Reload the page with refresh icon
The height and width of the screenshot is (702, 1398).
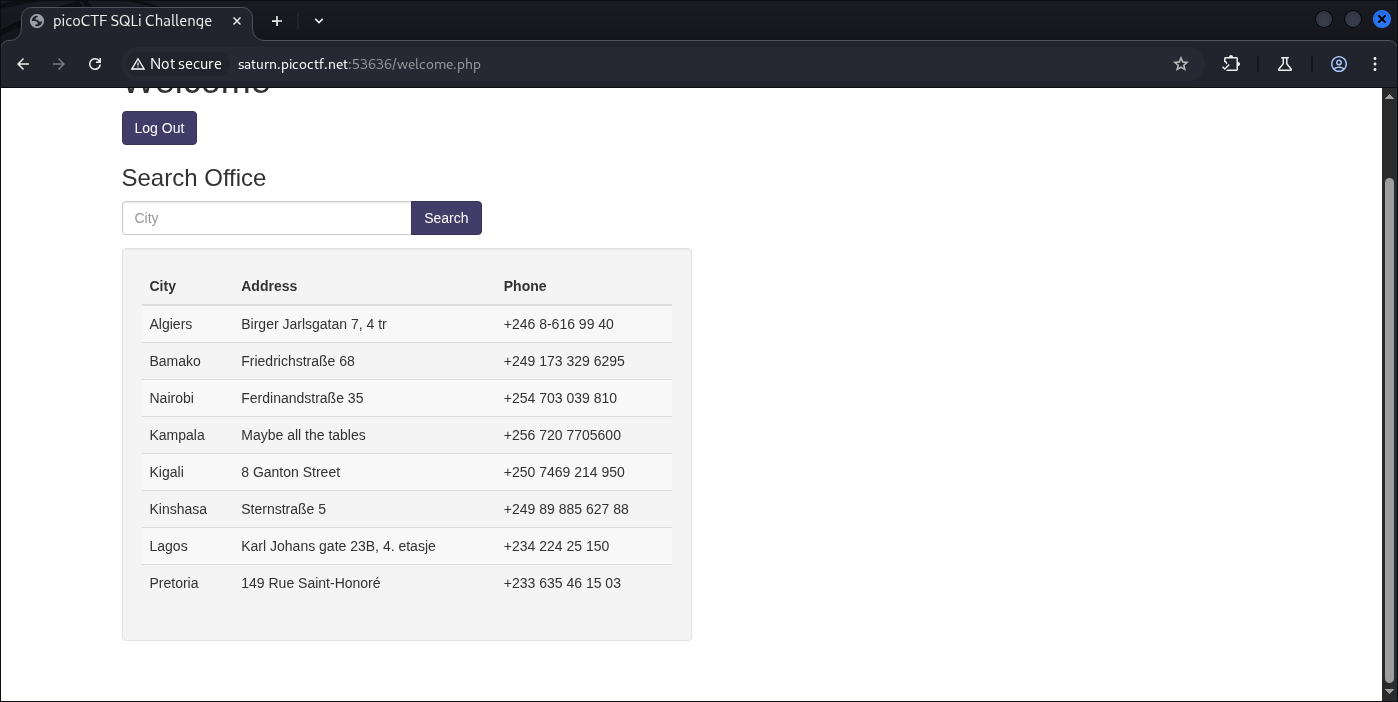pyautogui.click(x=95, y=64)
